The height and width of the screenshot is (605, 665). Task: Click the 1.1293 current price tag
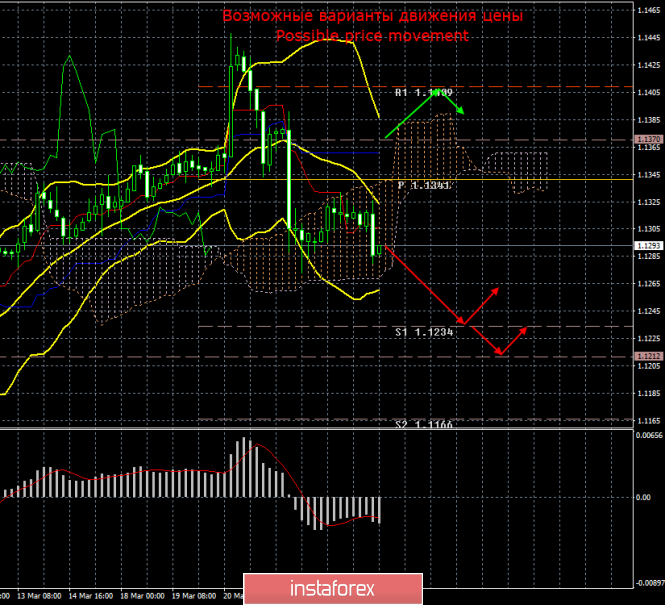[x=646, y=246]
